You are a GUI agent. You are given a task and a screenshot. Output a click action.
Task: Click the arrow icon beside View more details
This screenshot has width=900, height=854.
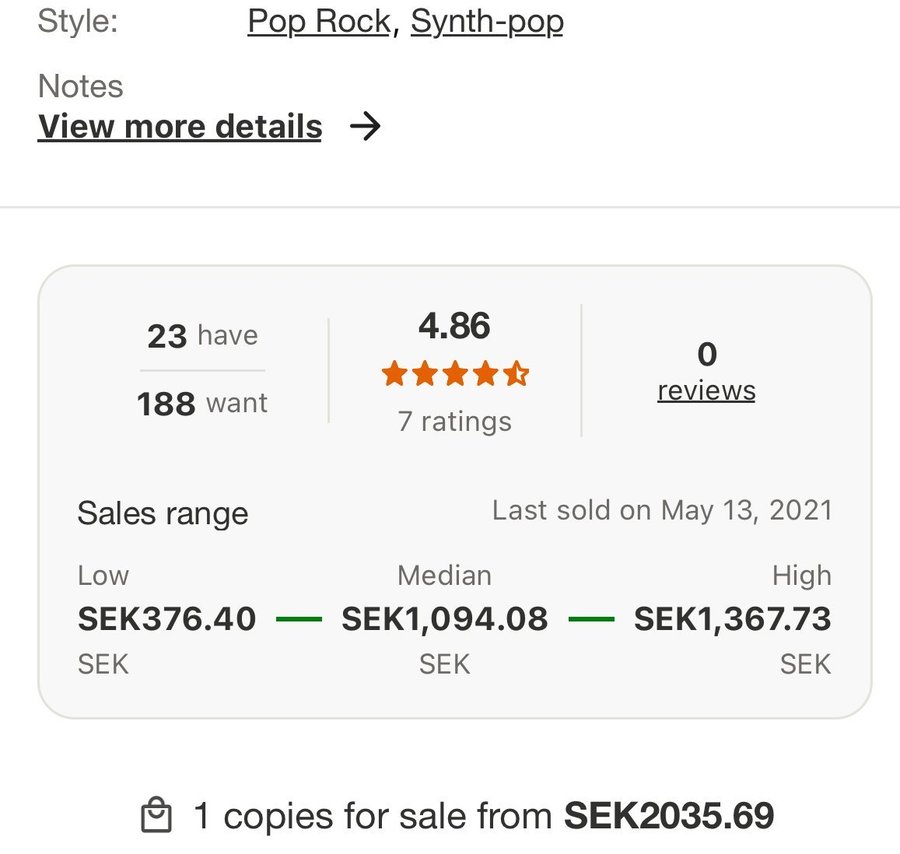pyautogui.click(x=366, y=127)
